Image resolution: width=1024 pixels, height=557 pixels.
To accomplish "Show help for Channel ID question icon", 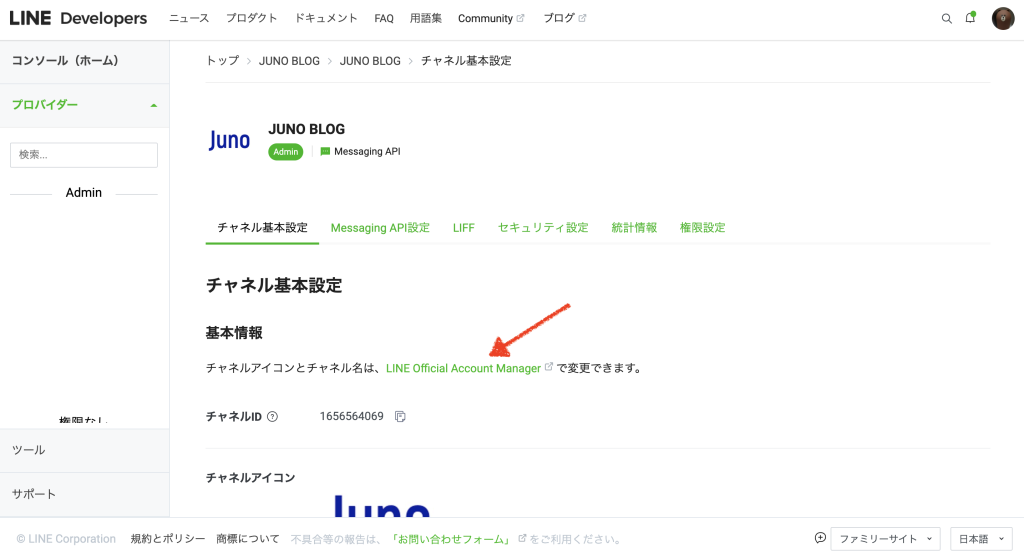I will pyautogui.click(x=272, y=417).
